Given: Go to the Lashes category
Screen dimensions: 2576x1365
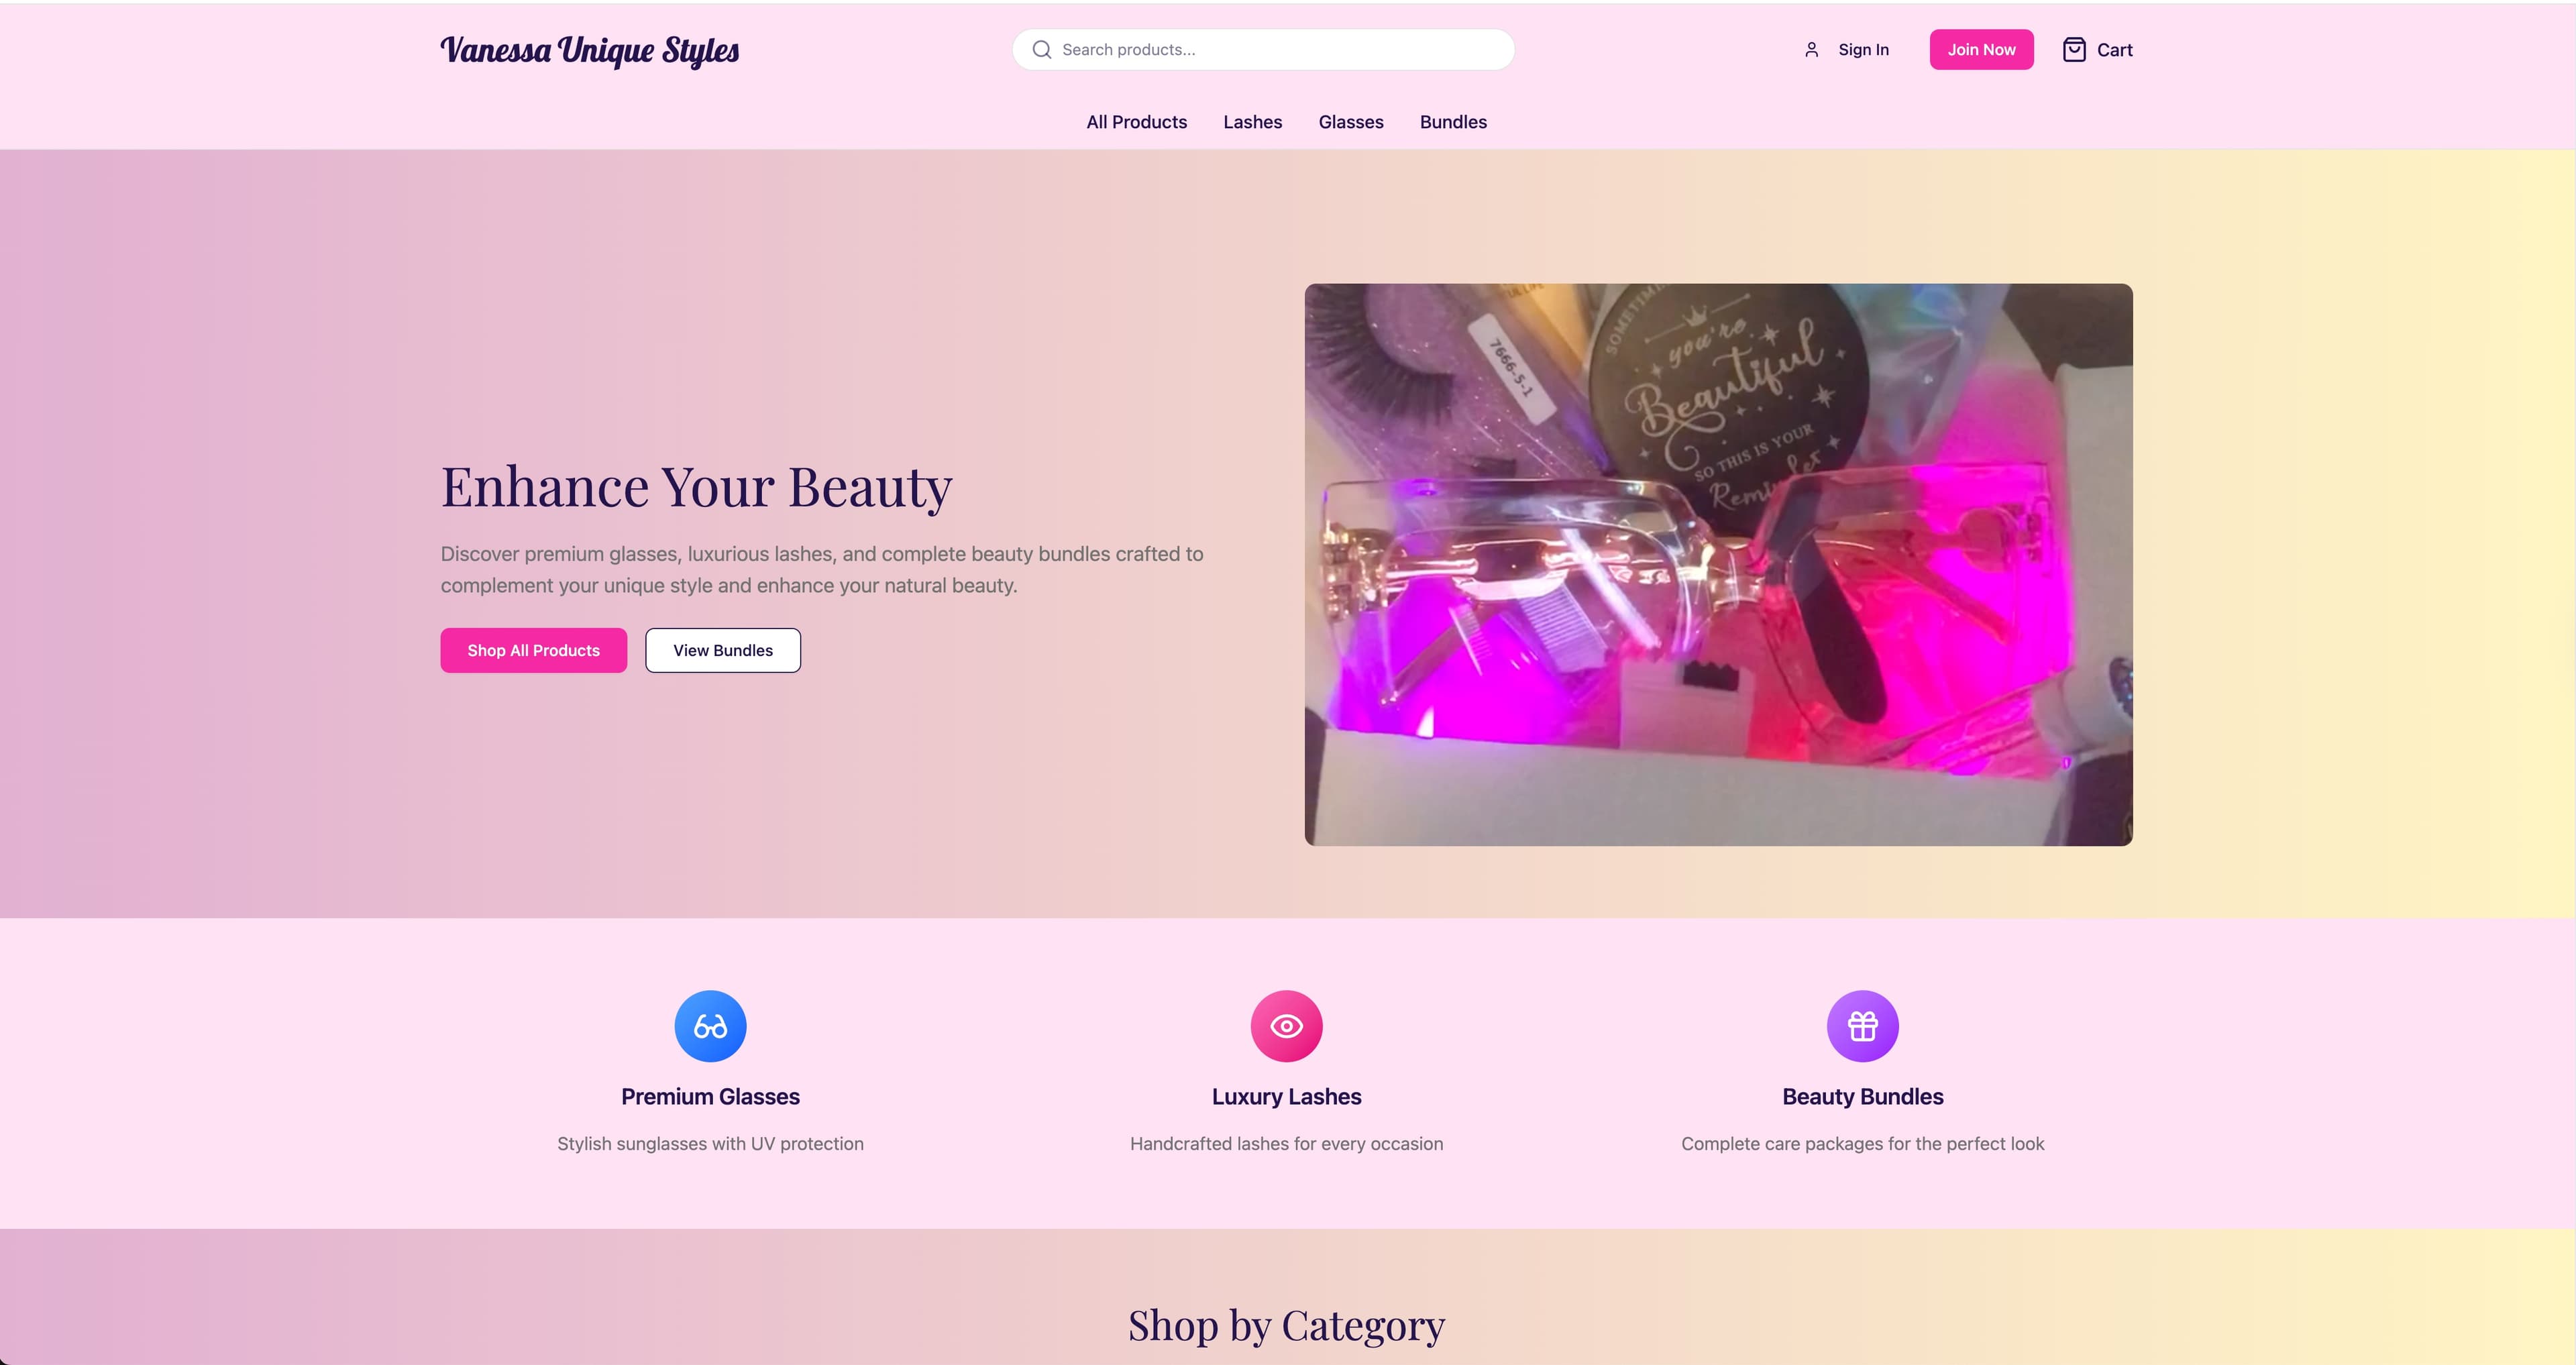Looking at the screenshot, I should click(x=1252, y=122).
